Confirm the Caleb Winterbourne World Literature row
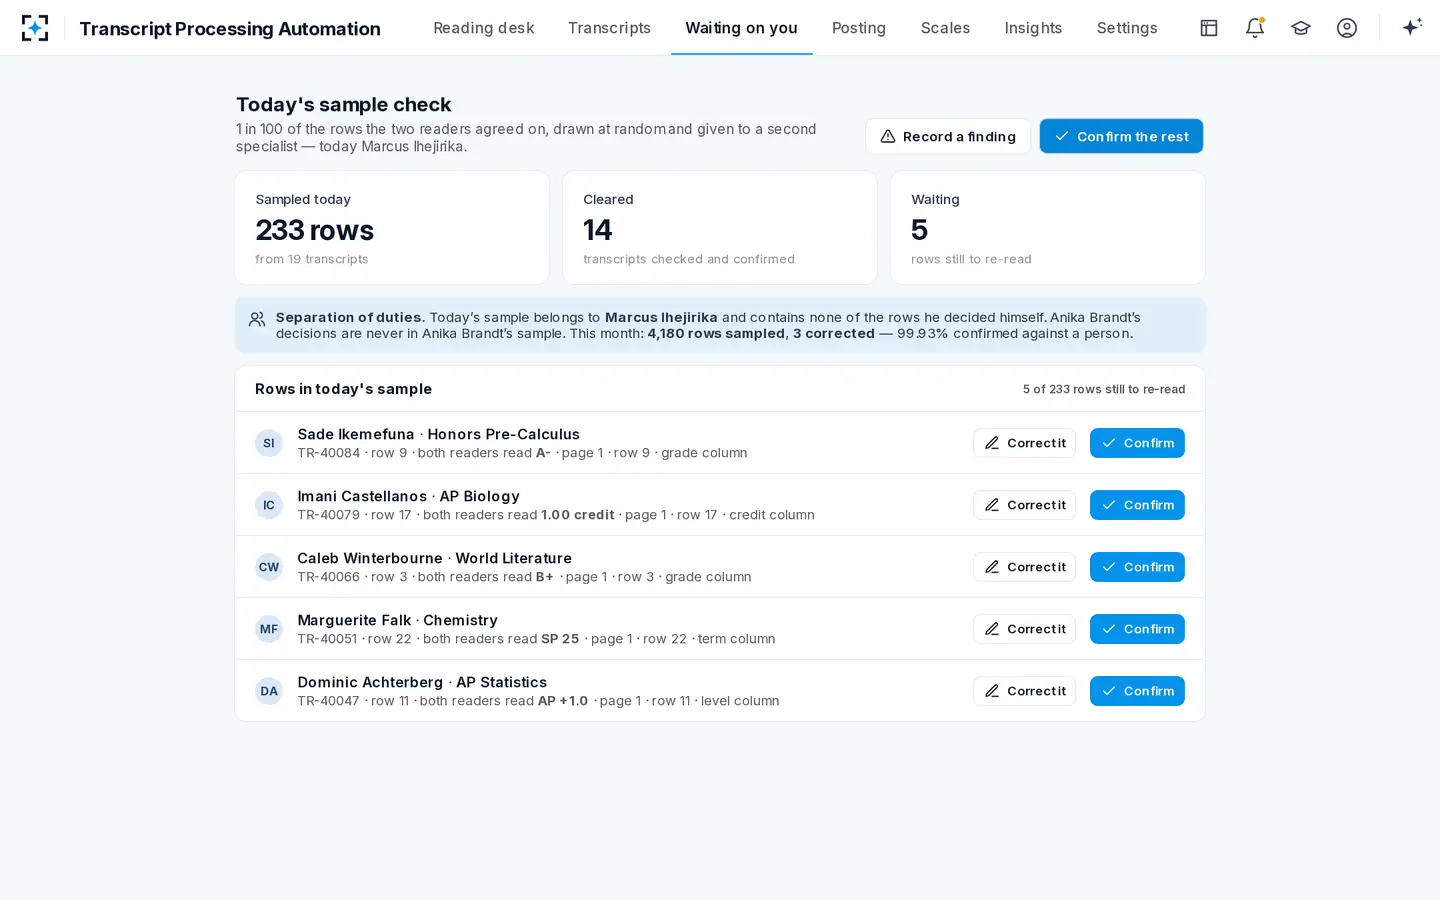This screenshot has height=900, width=1440. click(1137, 567)
